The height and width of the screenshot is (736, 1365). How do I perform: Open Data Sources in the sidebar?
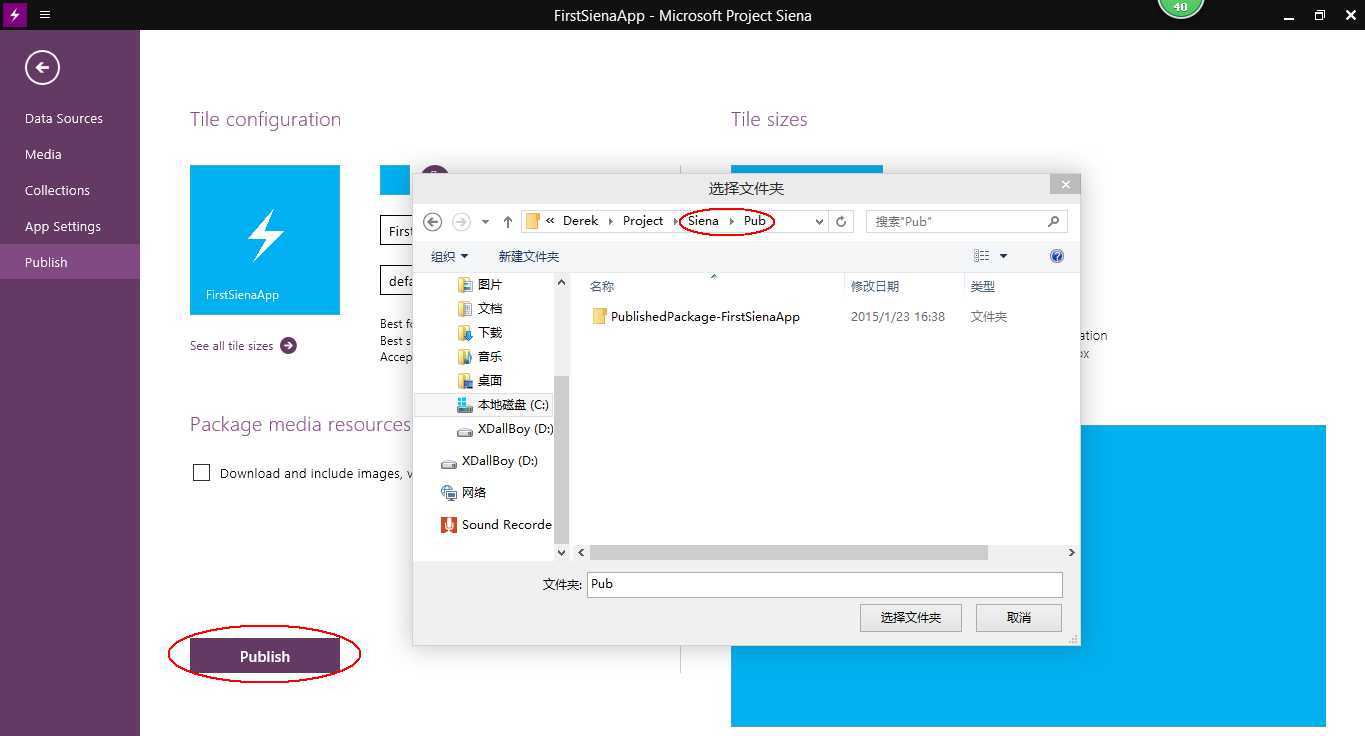click(x=64, y=118)
